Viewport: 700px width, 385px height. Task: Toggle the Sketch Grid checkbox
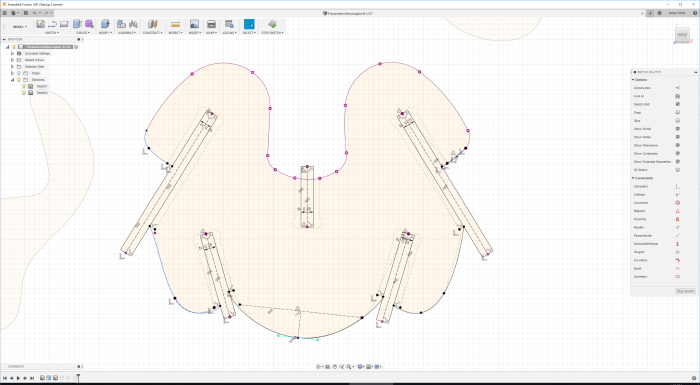click(x=677, y=104)
